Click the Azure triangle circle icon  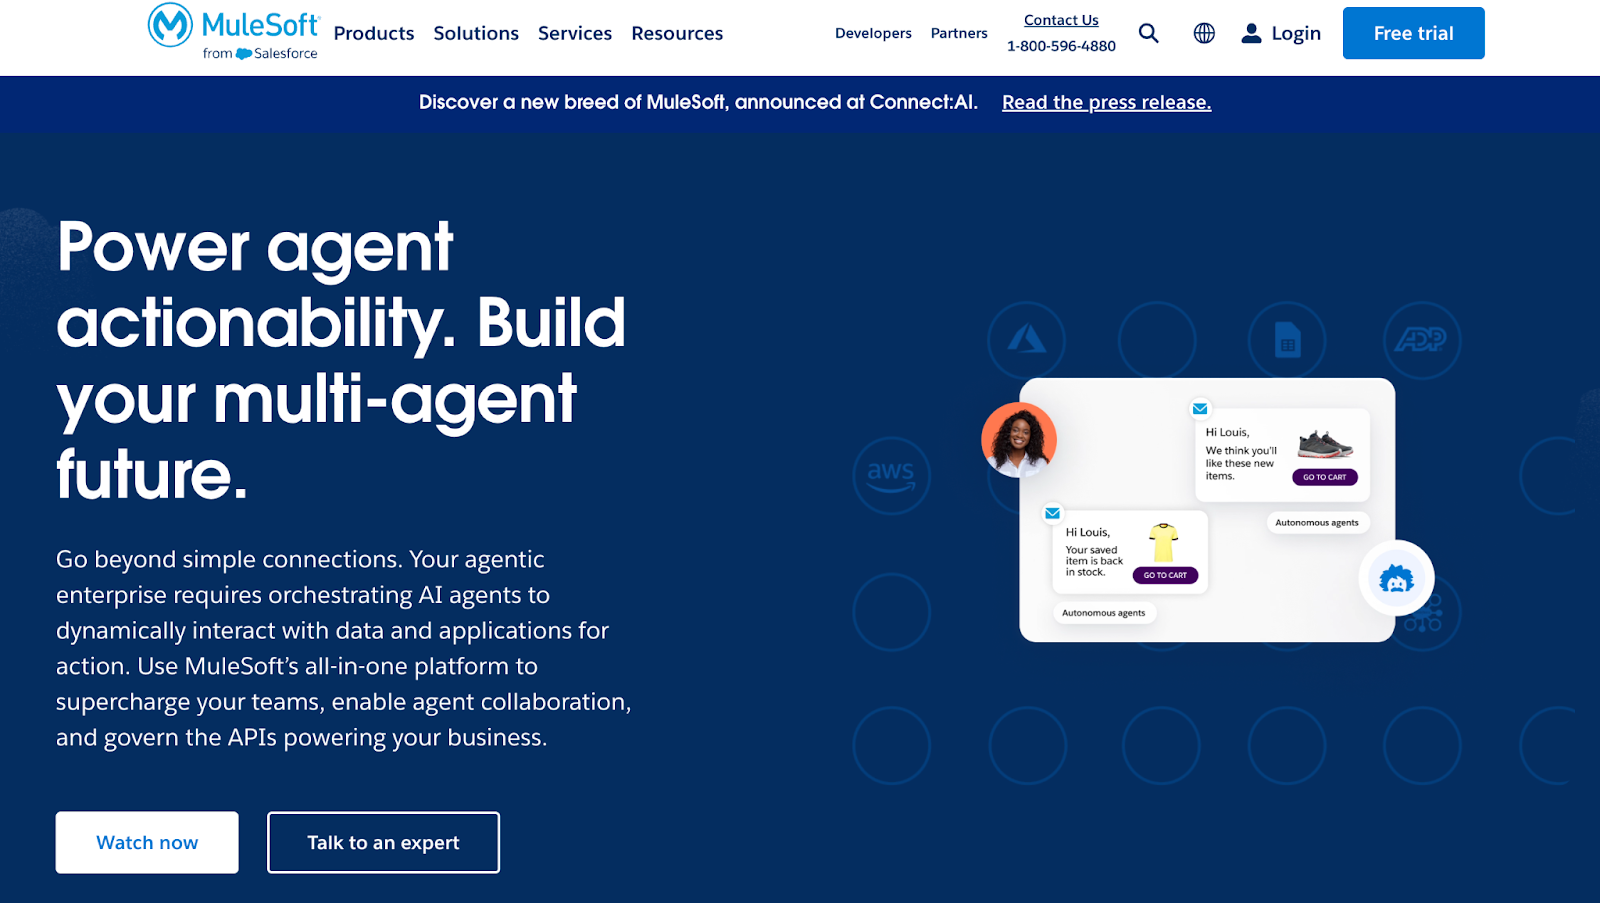[1026, 340]
